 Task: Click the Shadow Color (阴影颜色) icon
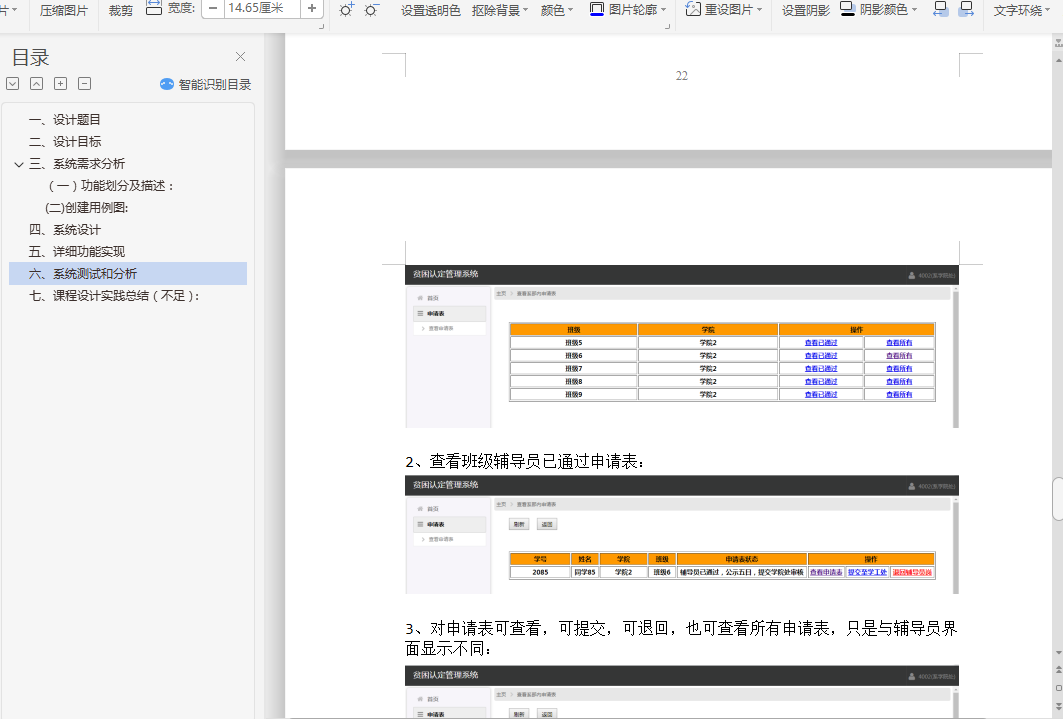click(847, 9)
